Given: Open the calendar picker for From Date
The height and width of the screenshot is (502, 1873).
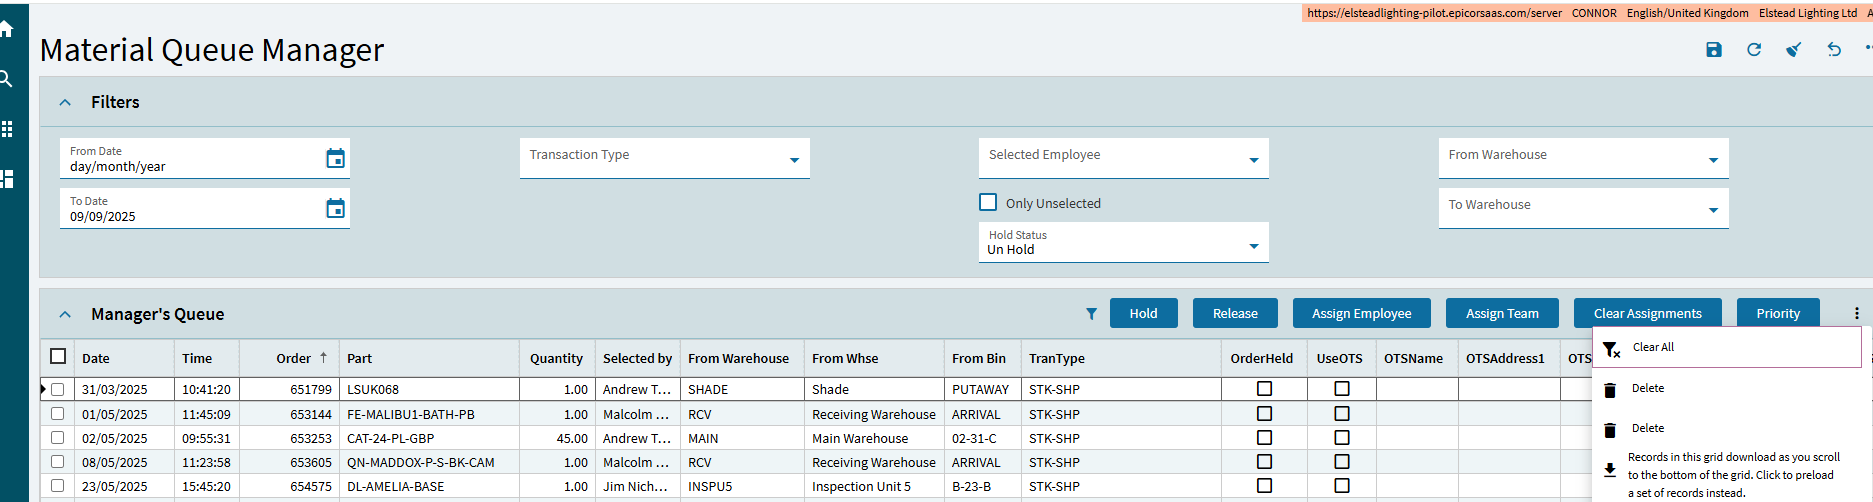Looking at the screenshot, I should point(335,158).
